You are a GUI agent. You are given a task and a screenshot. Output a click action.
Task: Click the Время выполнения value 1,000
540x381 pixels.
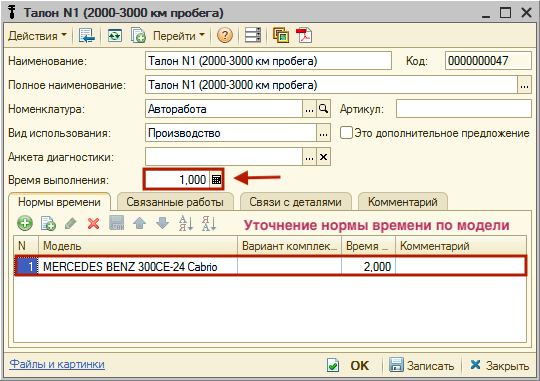point(177,179)
